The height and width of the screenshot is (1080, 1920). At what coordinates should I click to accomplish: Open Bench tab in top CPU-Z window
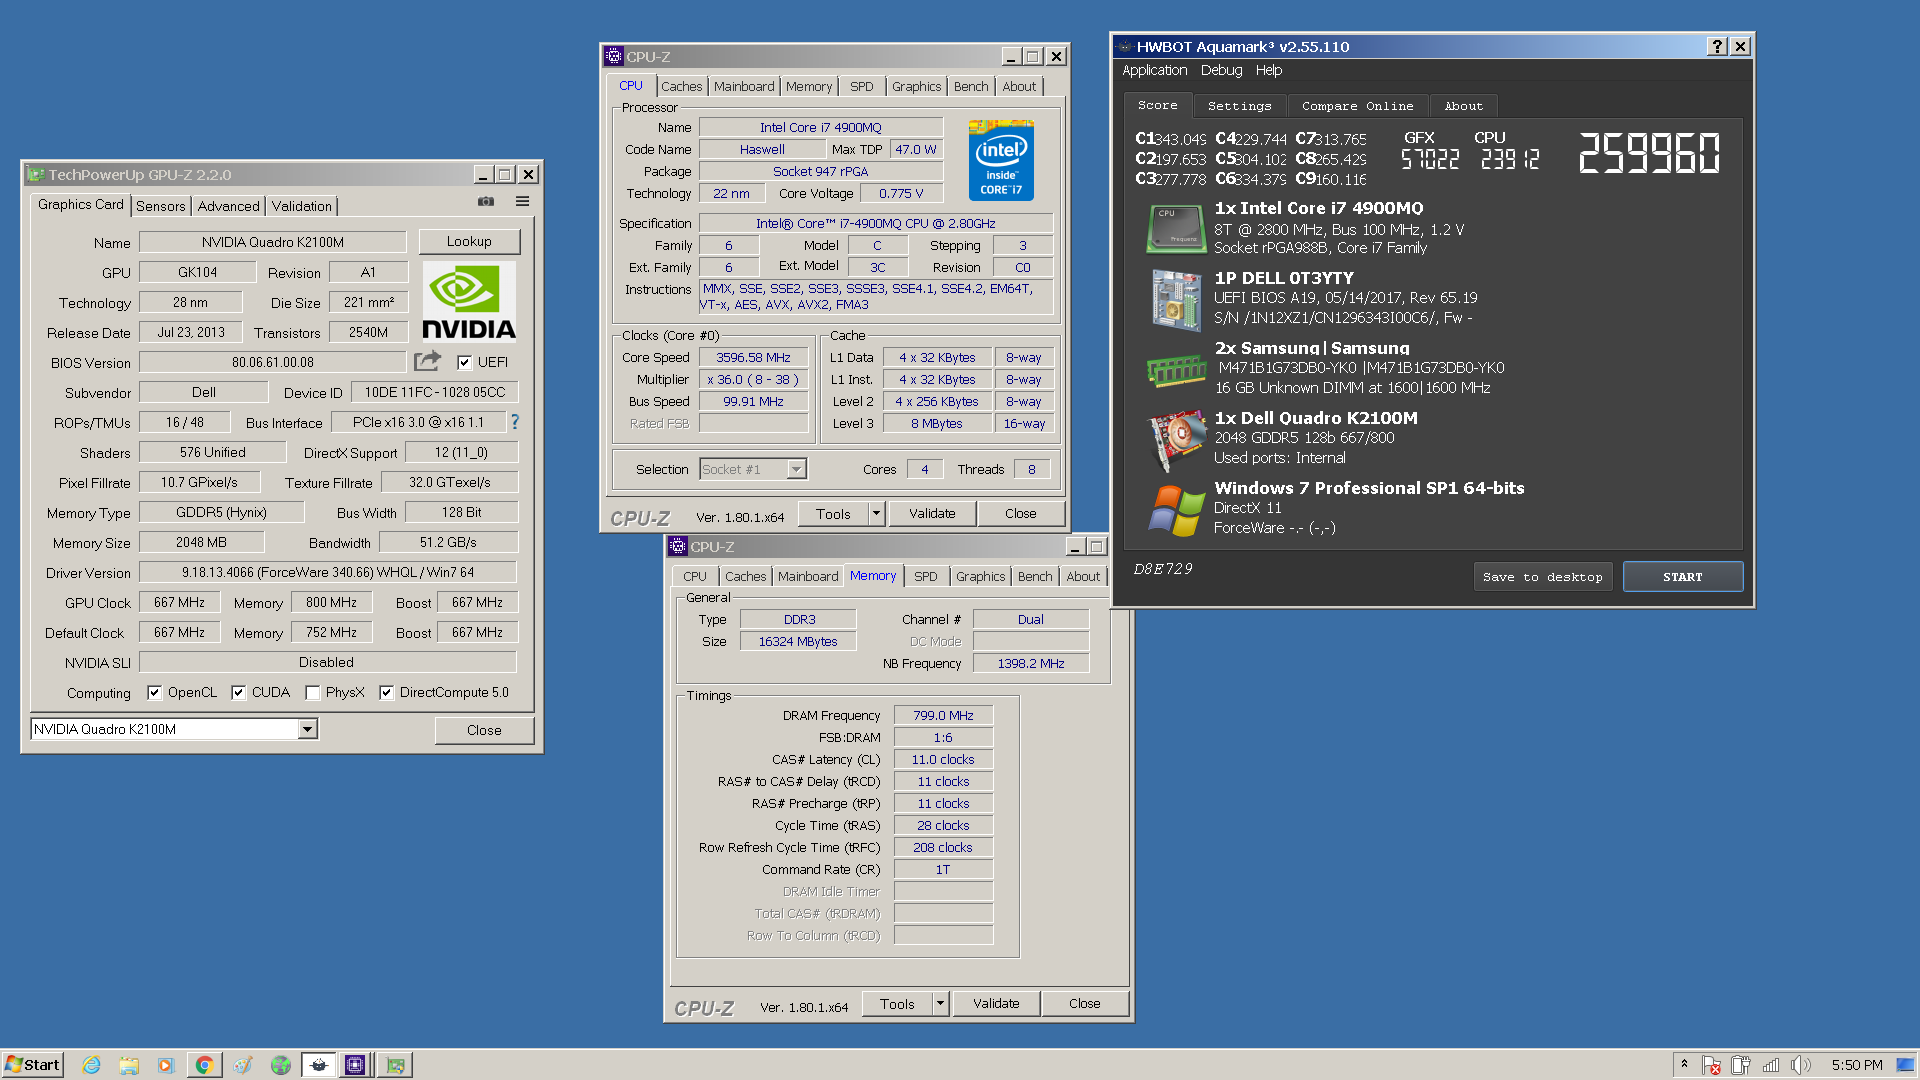tap(971, 87)
